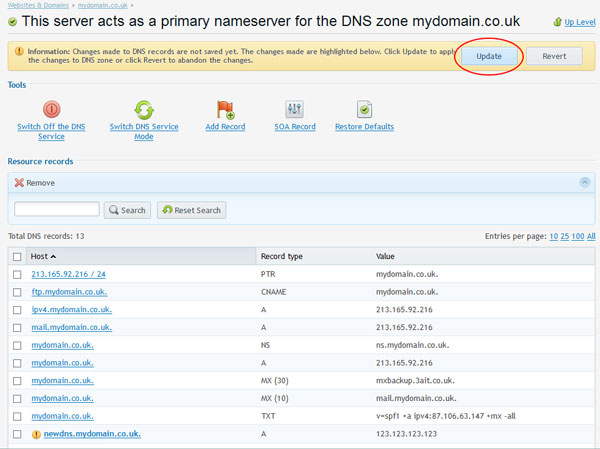
Task: Open mydomain.co.uk. link in NS row
Action: (x=62, y=345)
